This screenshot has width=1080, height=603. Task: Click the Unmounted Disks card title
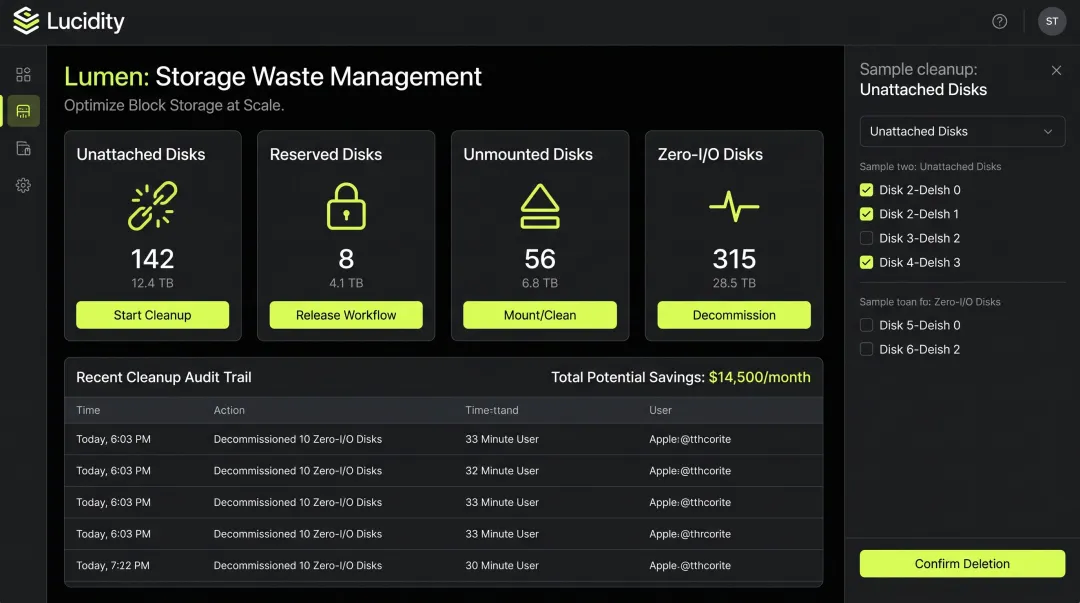[528, 154]
